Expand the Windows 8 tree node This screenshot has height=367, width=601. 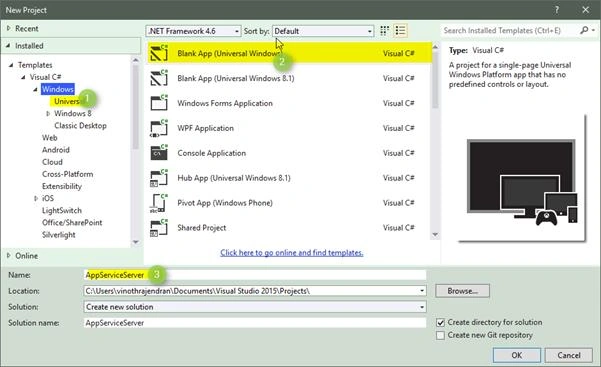(48, 114)
